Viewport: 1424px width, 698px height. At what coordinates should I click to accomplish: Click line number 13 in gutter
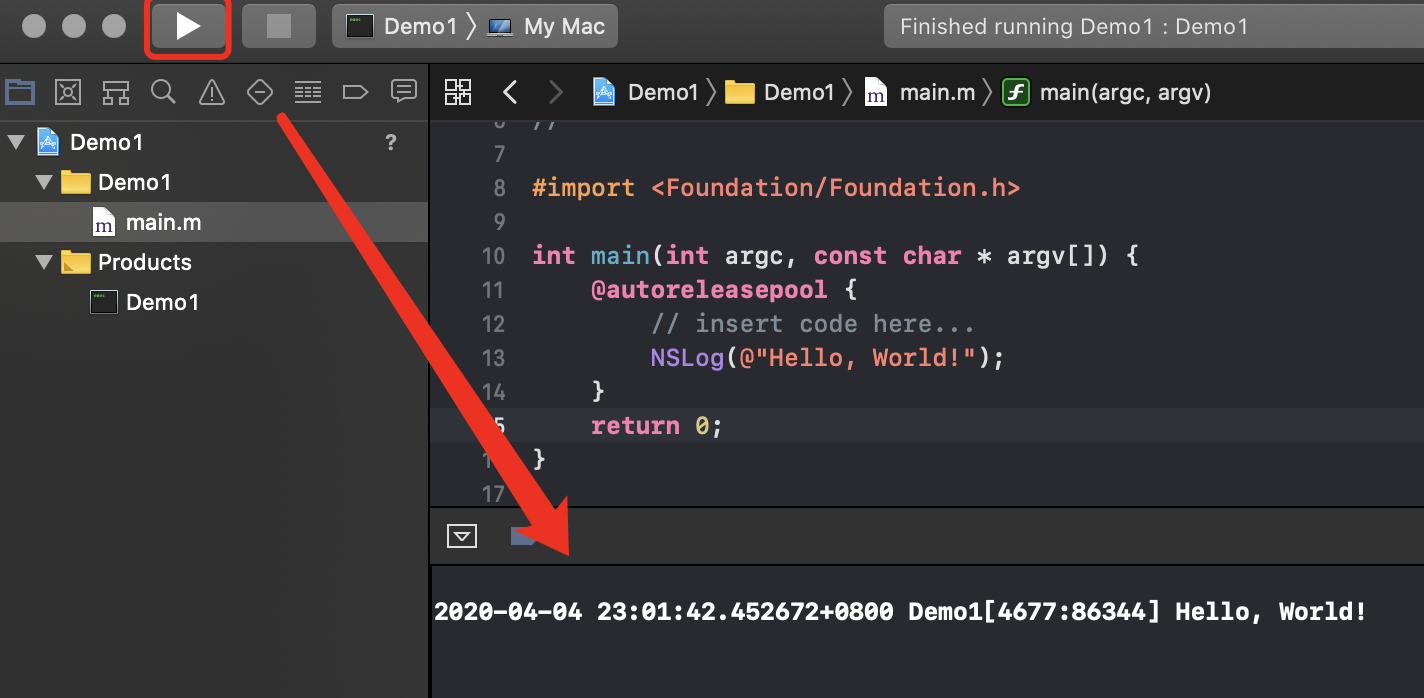pyautogui.click(x=494, y=358)
